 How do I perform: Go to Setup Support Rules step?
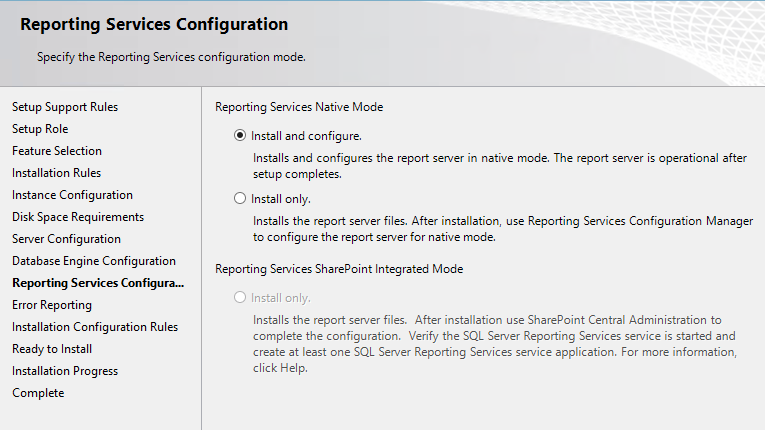(65, 107)
